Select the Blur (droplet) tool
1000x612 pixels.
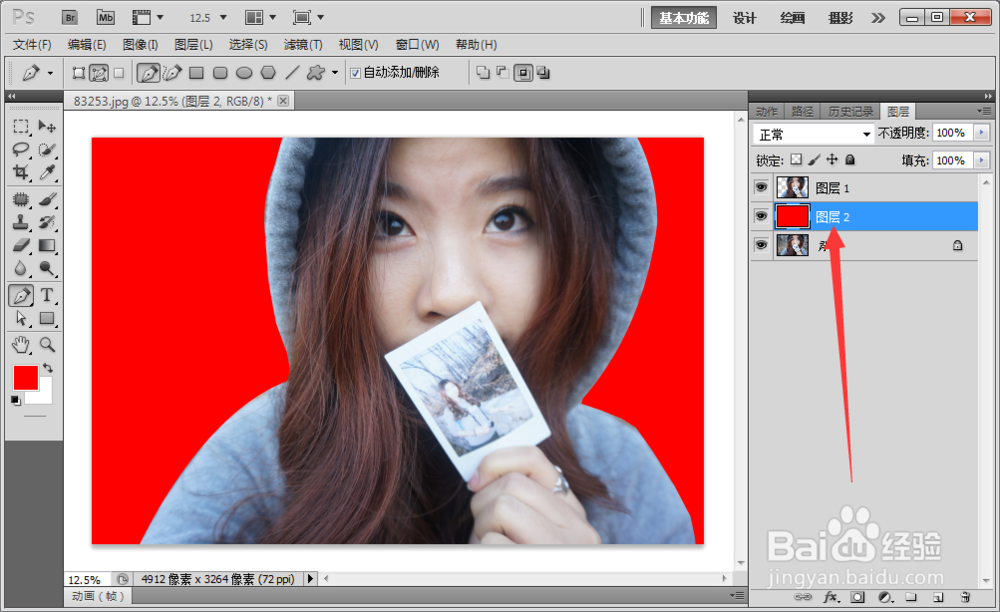coord(21,268)
